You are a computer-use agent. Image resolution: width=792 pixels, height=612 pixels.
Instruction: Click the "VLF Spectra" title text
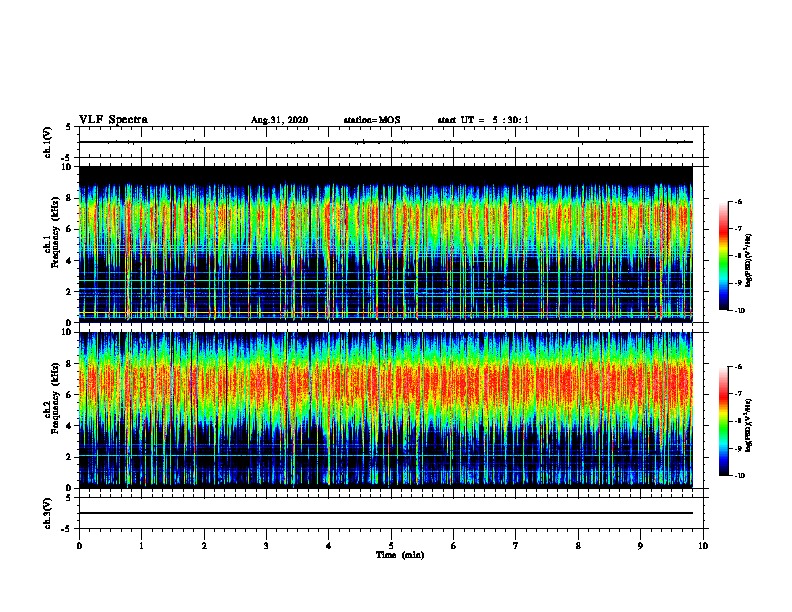point(113,120)
